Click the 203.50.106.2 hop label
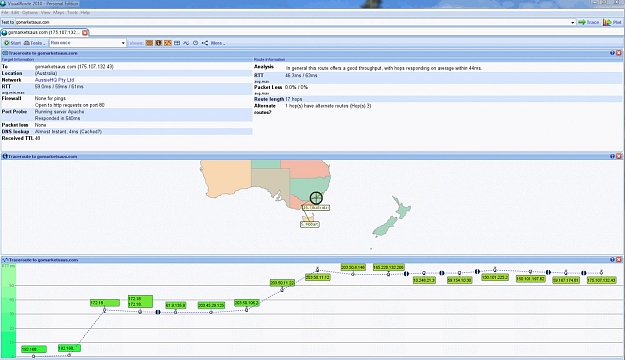Screen dimensions: 625x360 [x=247, y=303]
